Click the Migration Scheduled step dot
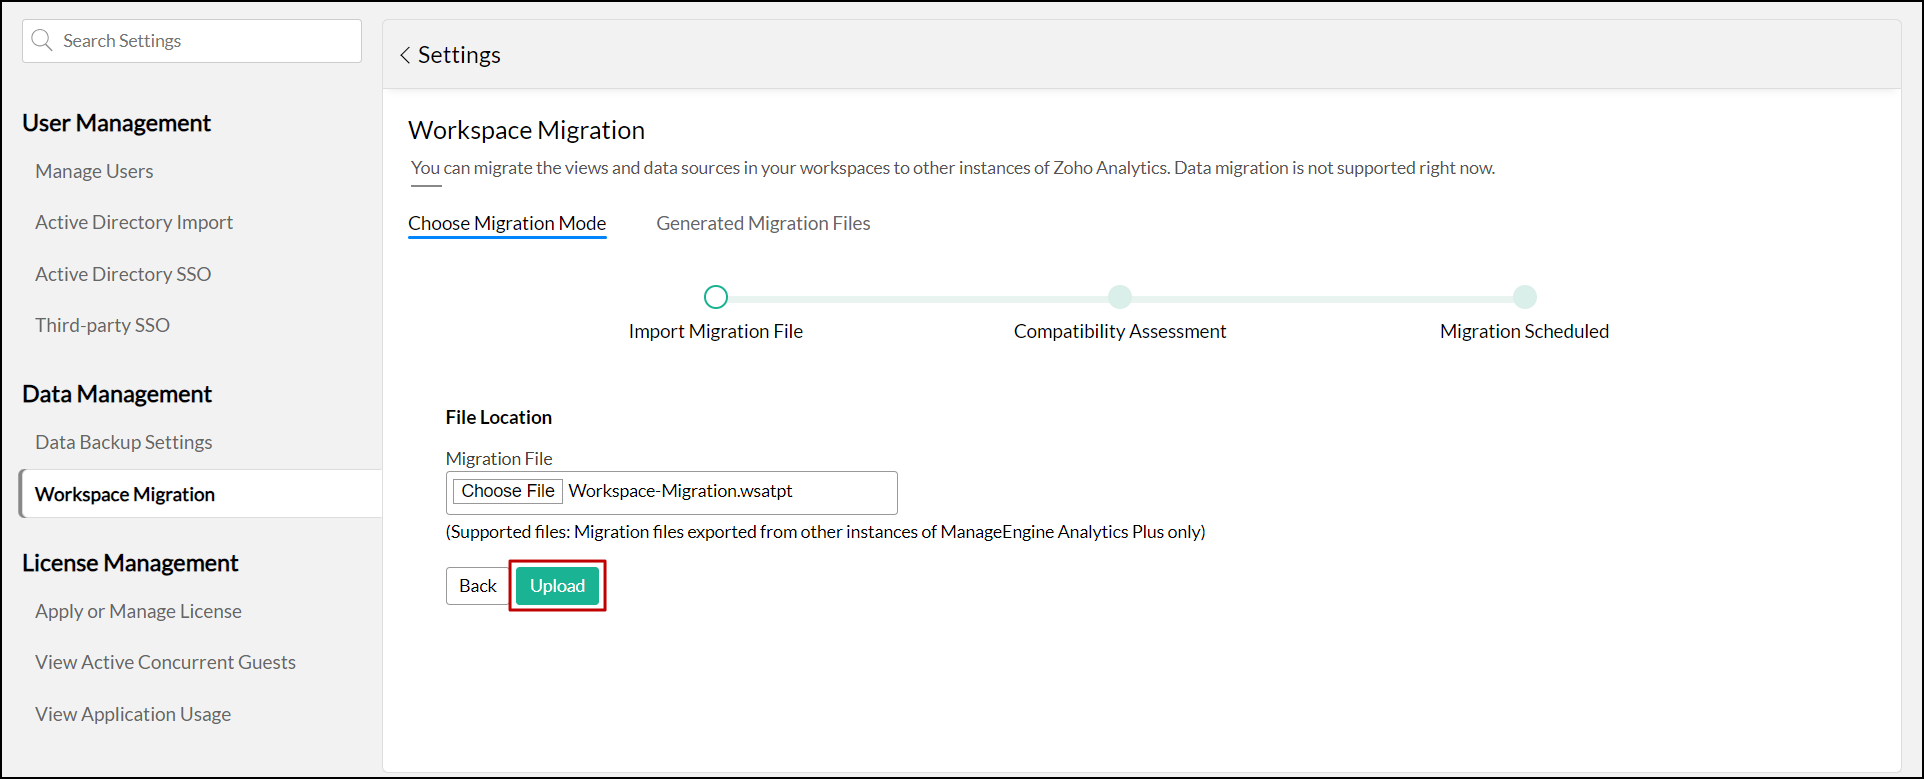Screen dimensions: 1924x779 click(x=1524, y=297)
